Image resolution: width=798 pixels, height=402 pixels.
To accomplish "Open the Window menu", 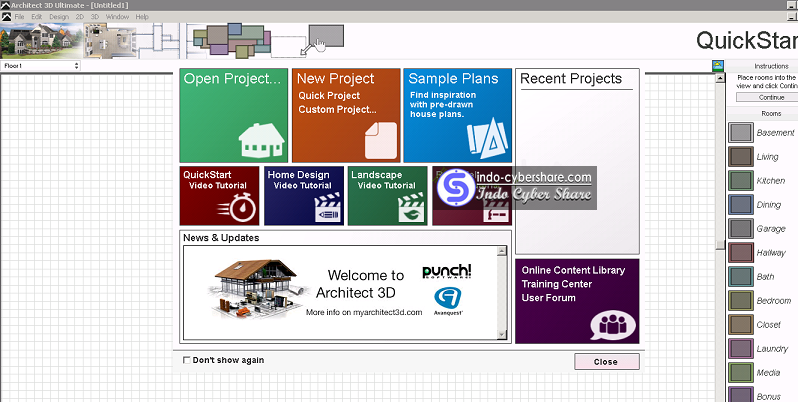I will (118, 17).
